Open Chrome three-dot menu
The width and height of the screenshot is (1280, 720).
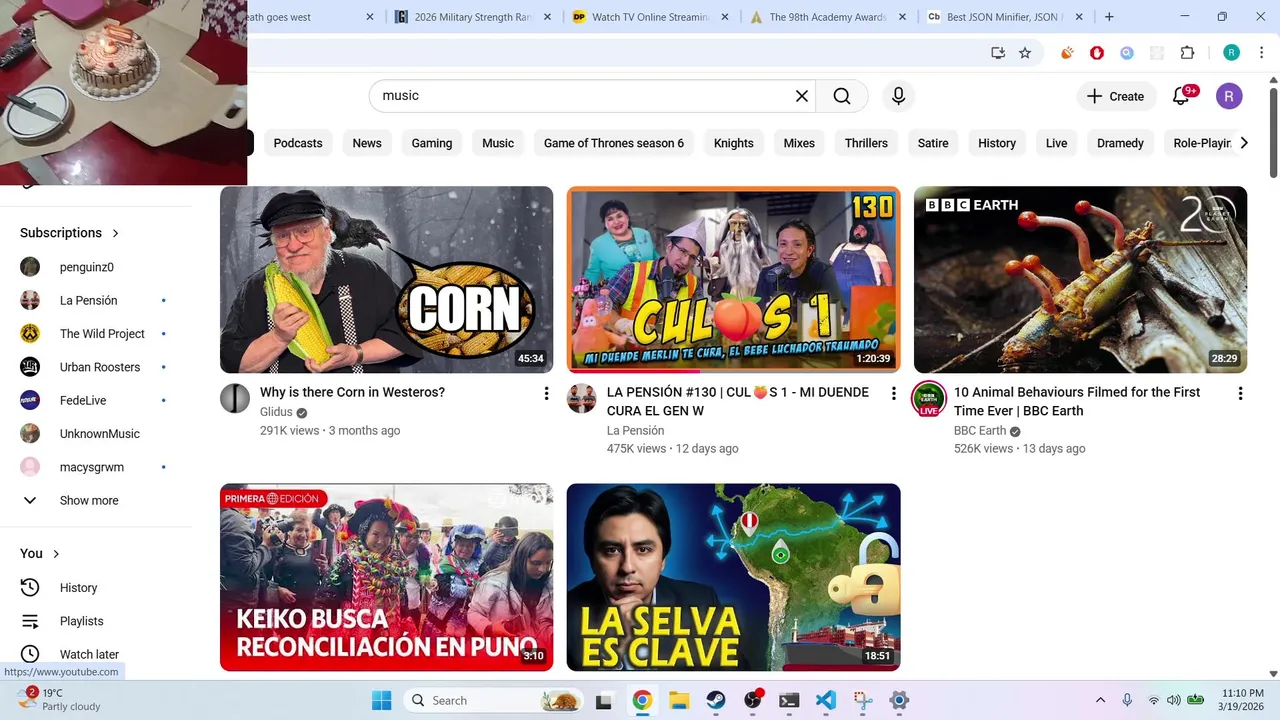click(1261, 53)
